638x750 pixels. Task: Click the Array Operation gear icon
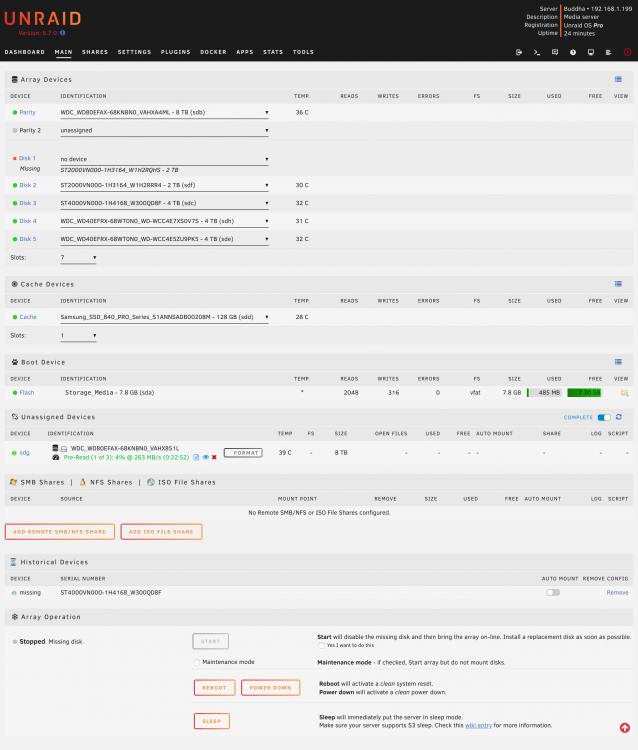[15, 617]
